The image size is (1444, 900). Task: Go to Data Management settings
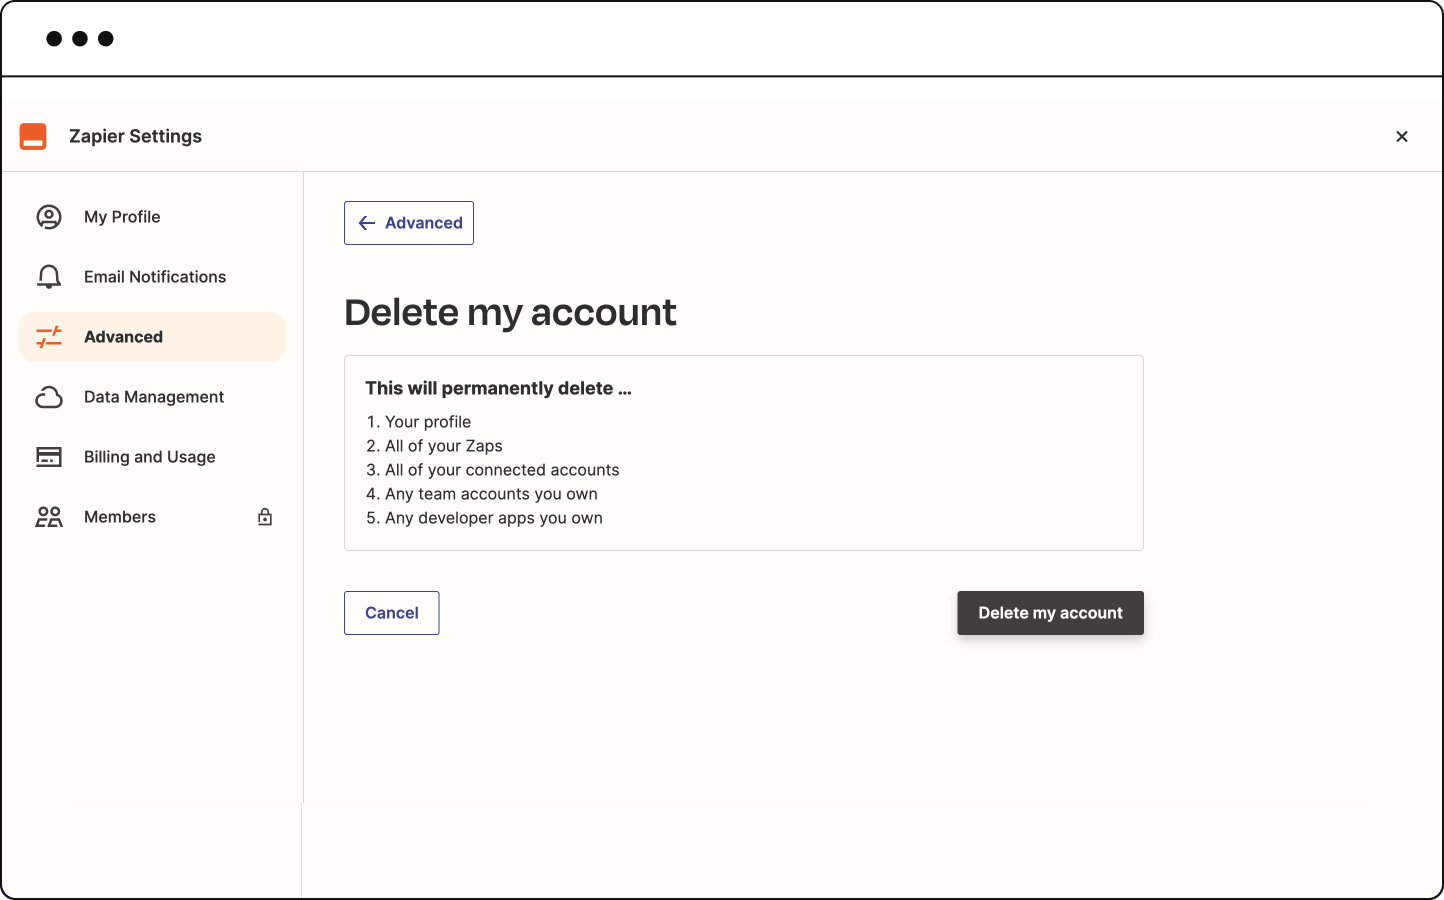(152, 397)
